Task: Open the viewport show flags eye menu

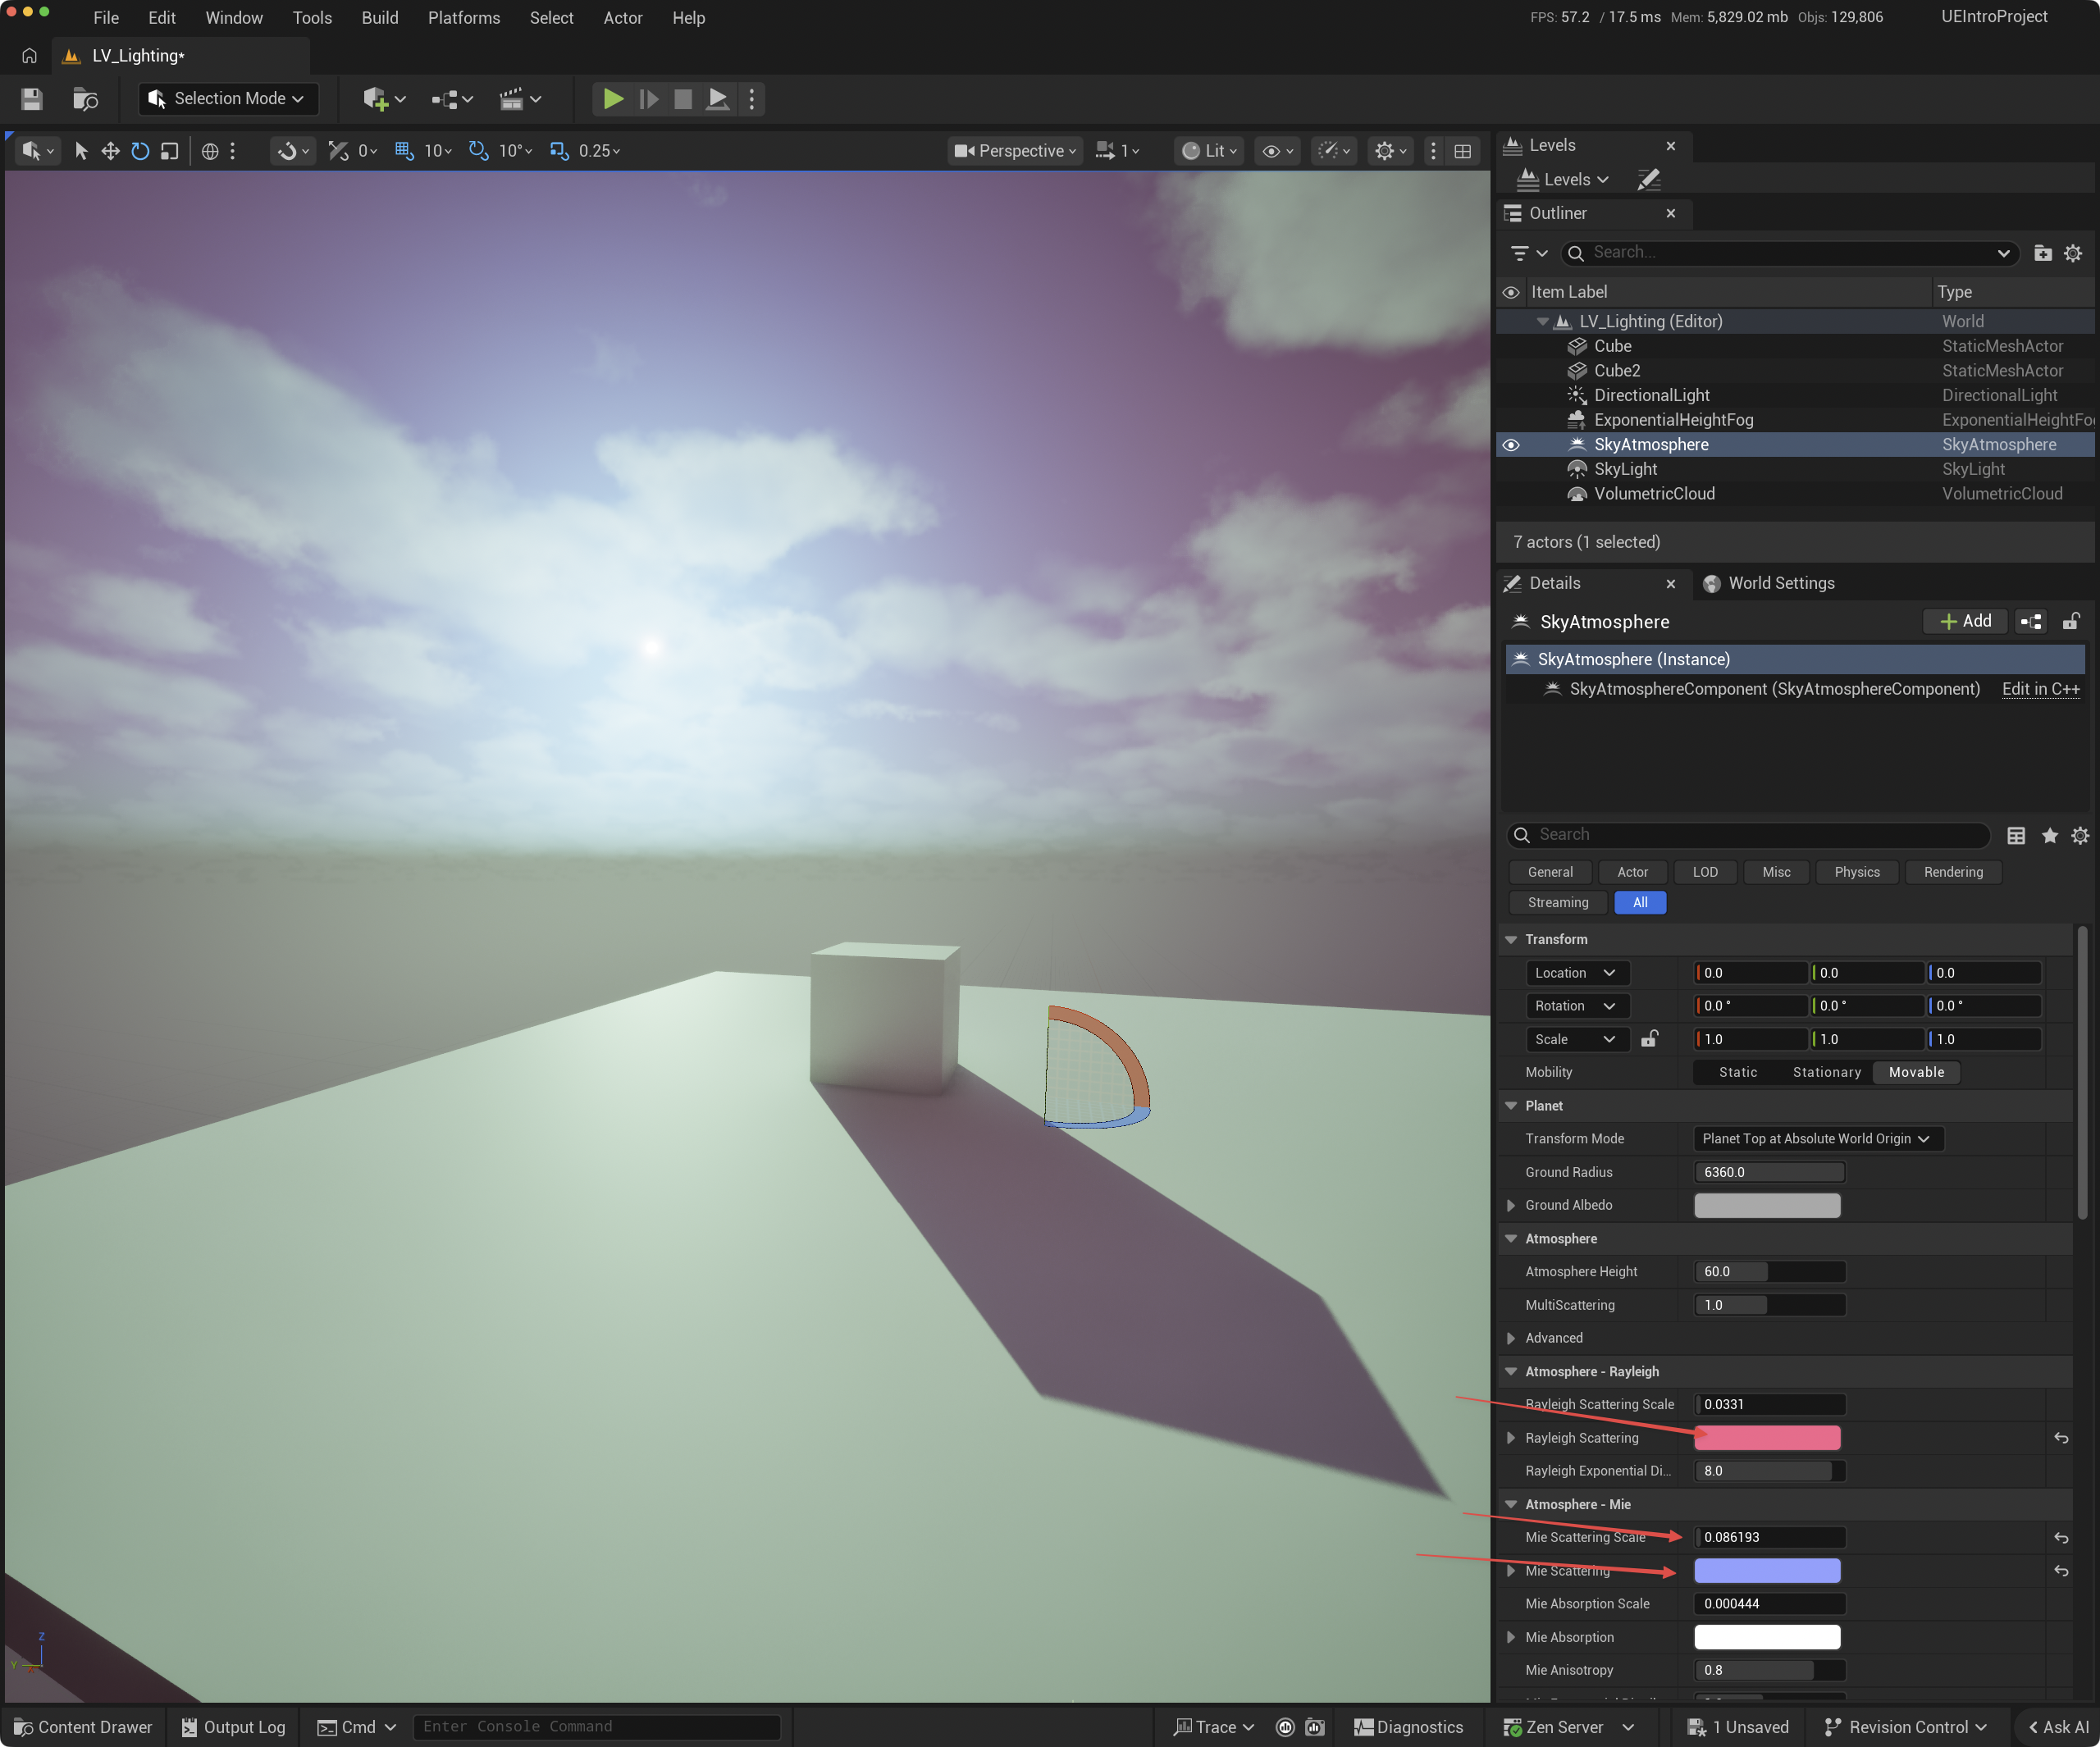Action: [x=1278, y=151]
